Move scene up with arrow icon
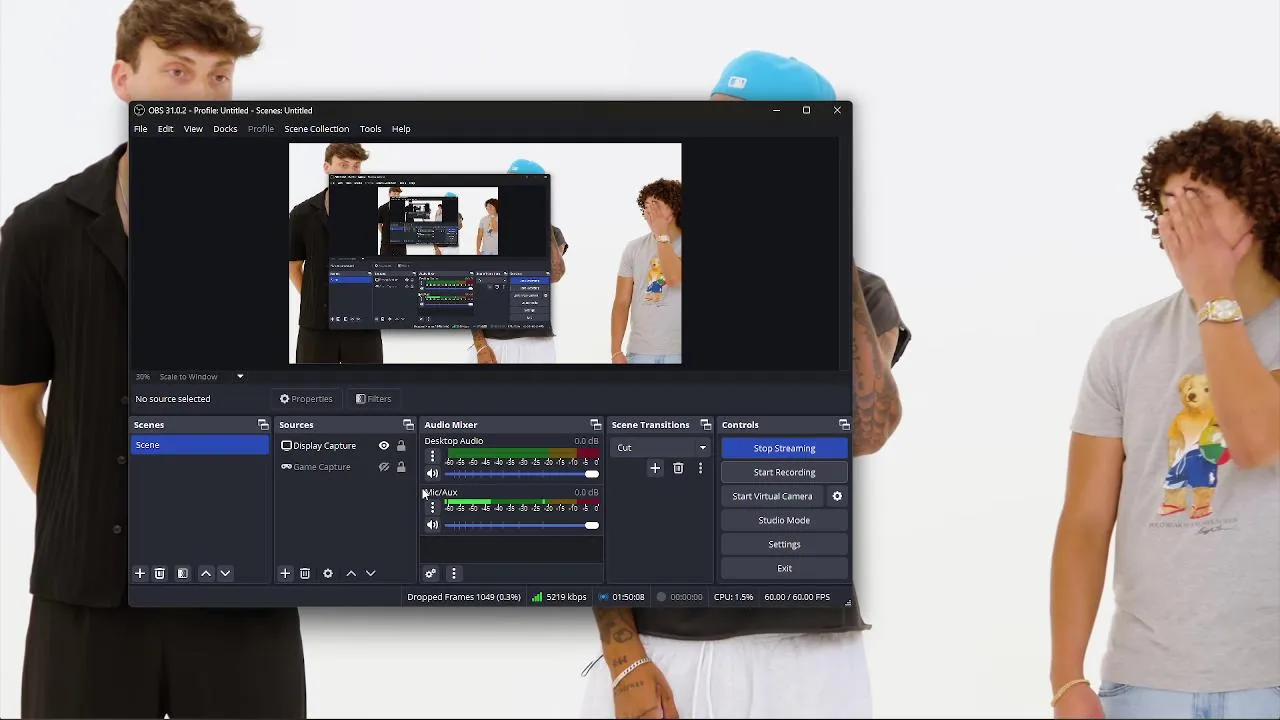This screenshot has width=1280, height=720. click(x=206, y=573)
